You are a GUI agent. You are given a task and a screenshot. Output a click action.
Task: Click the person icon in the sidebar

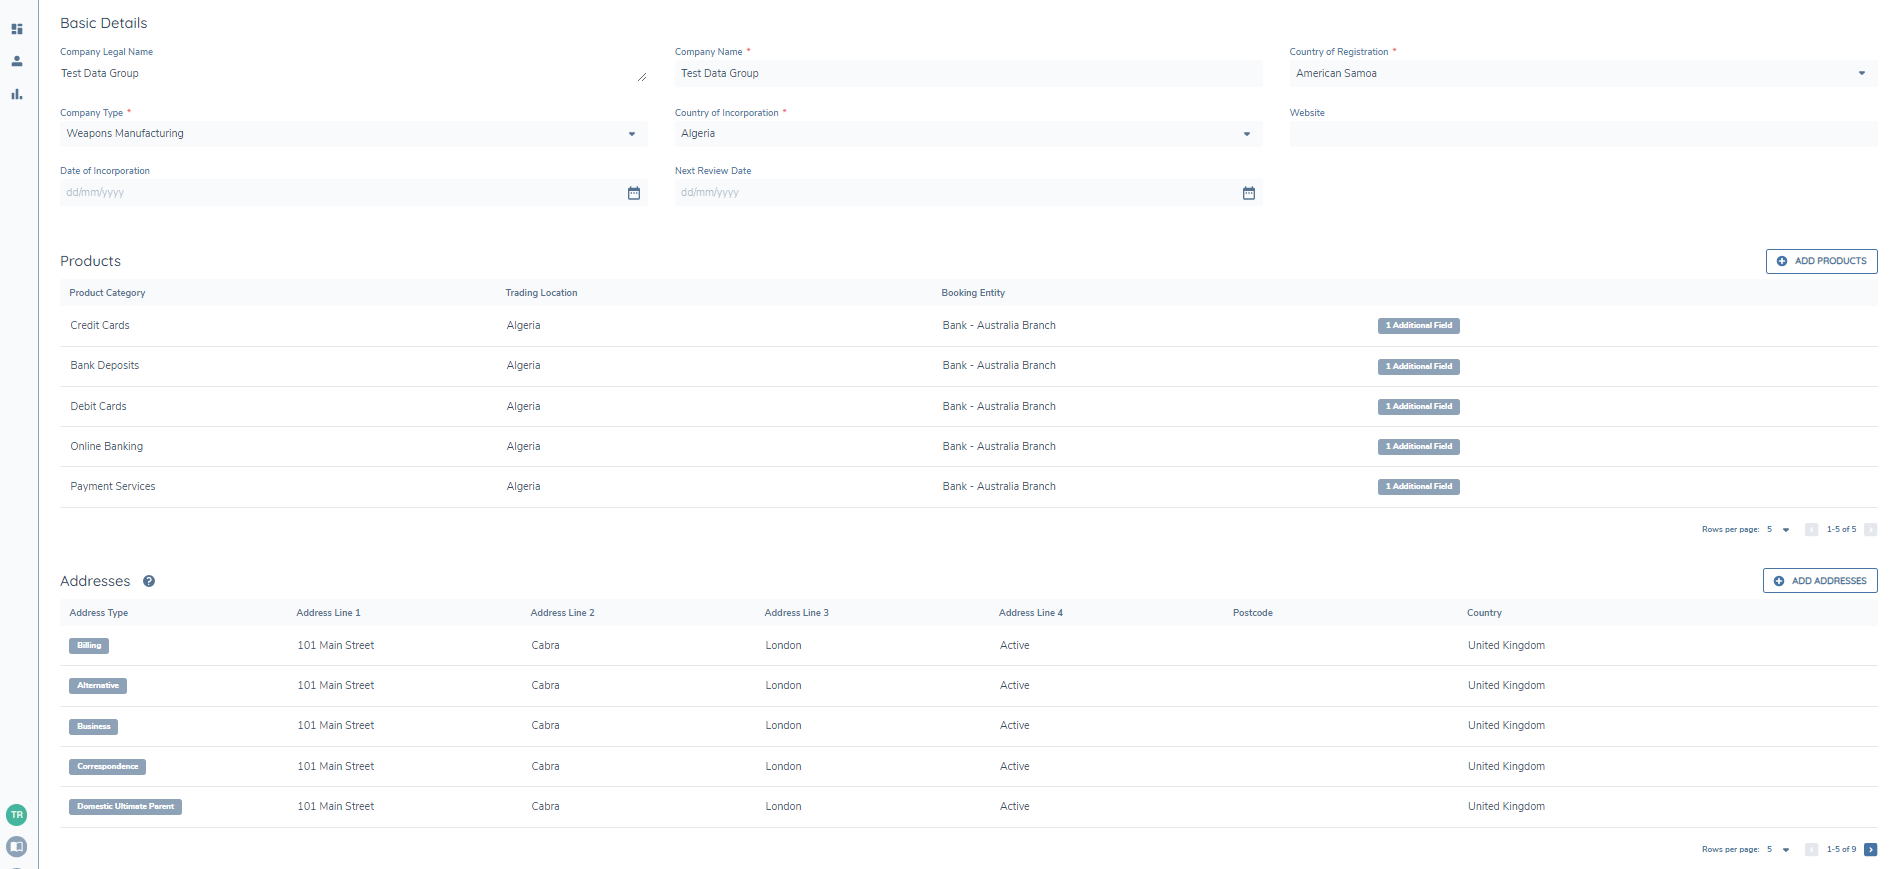coord(17,61)
